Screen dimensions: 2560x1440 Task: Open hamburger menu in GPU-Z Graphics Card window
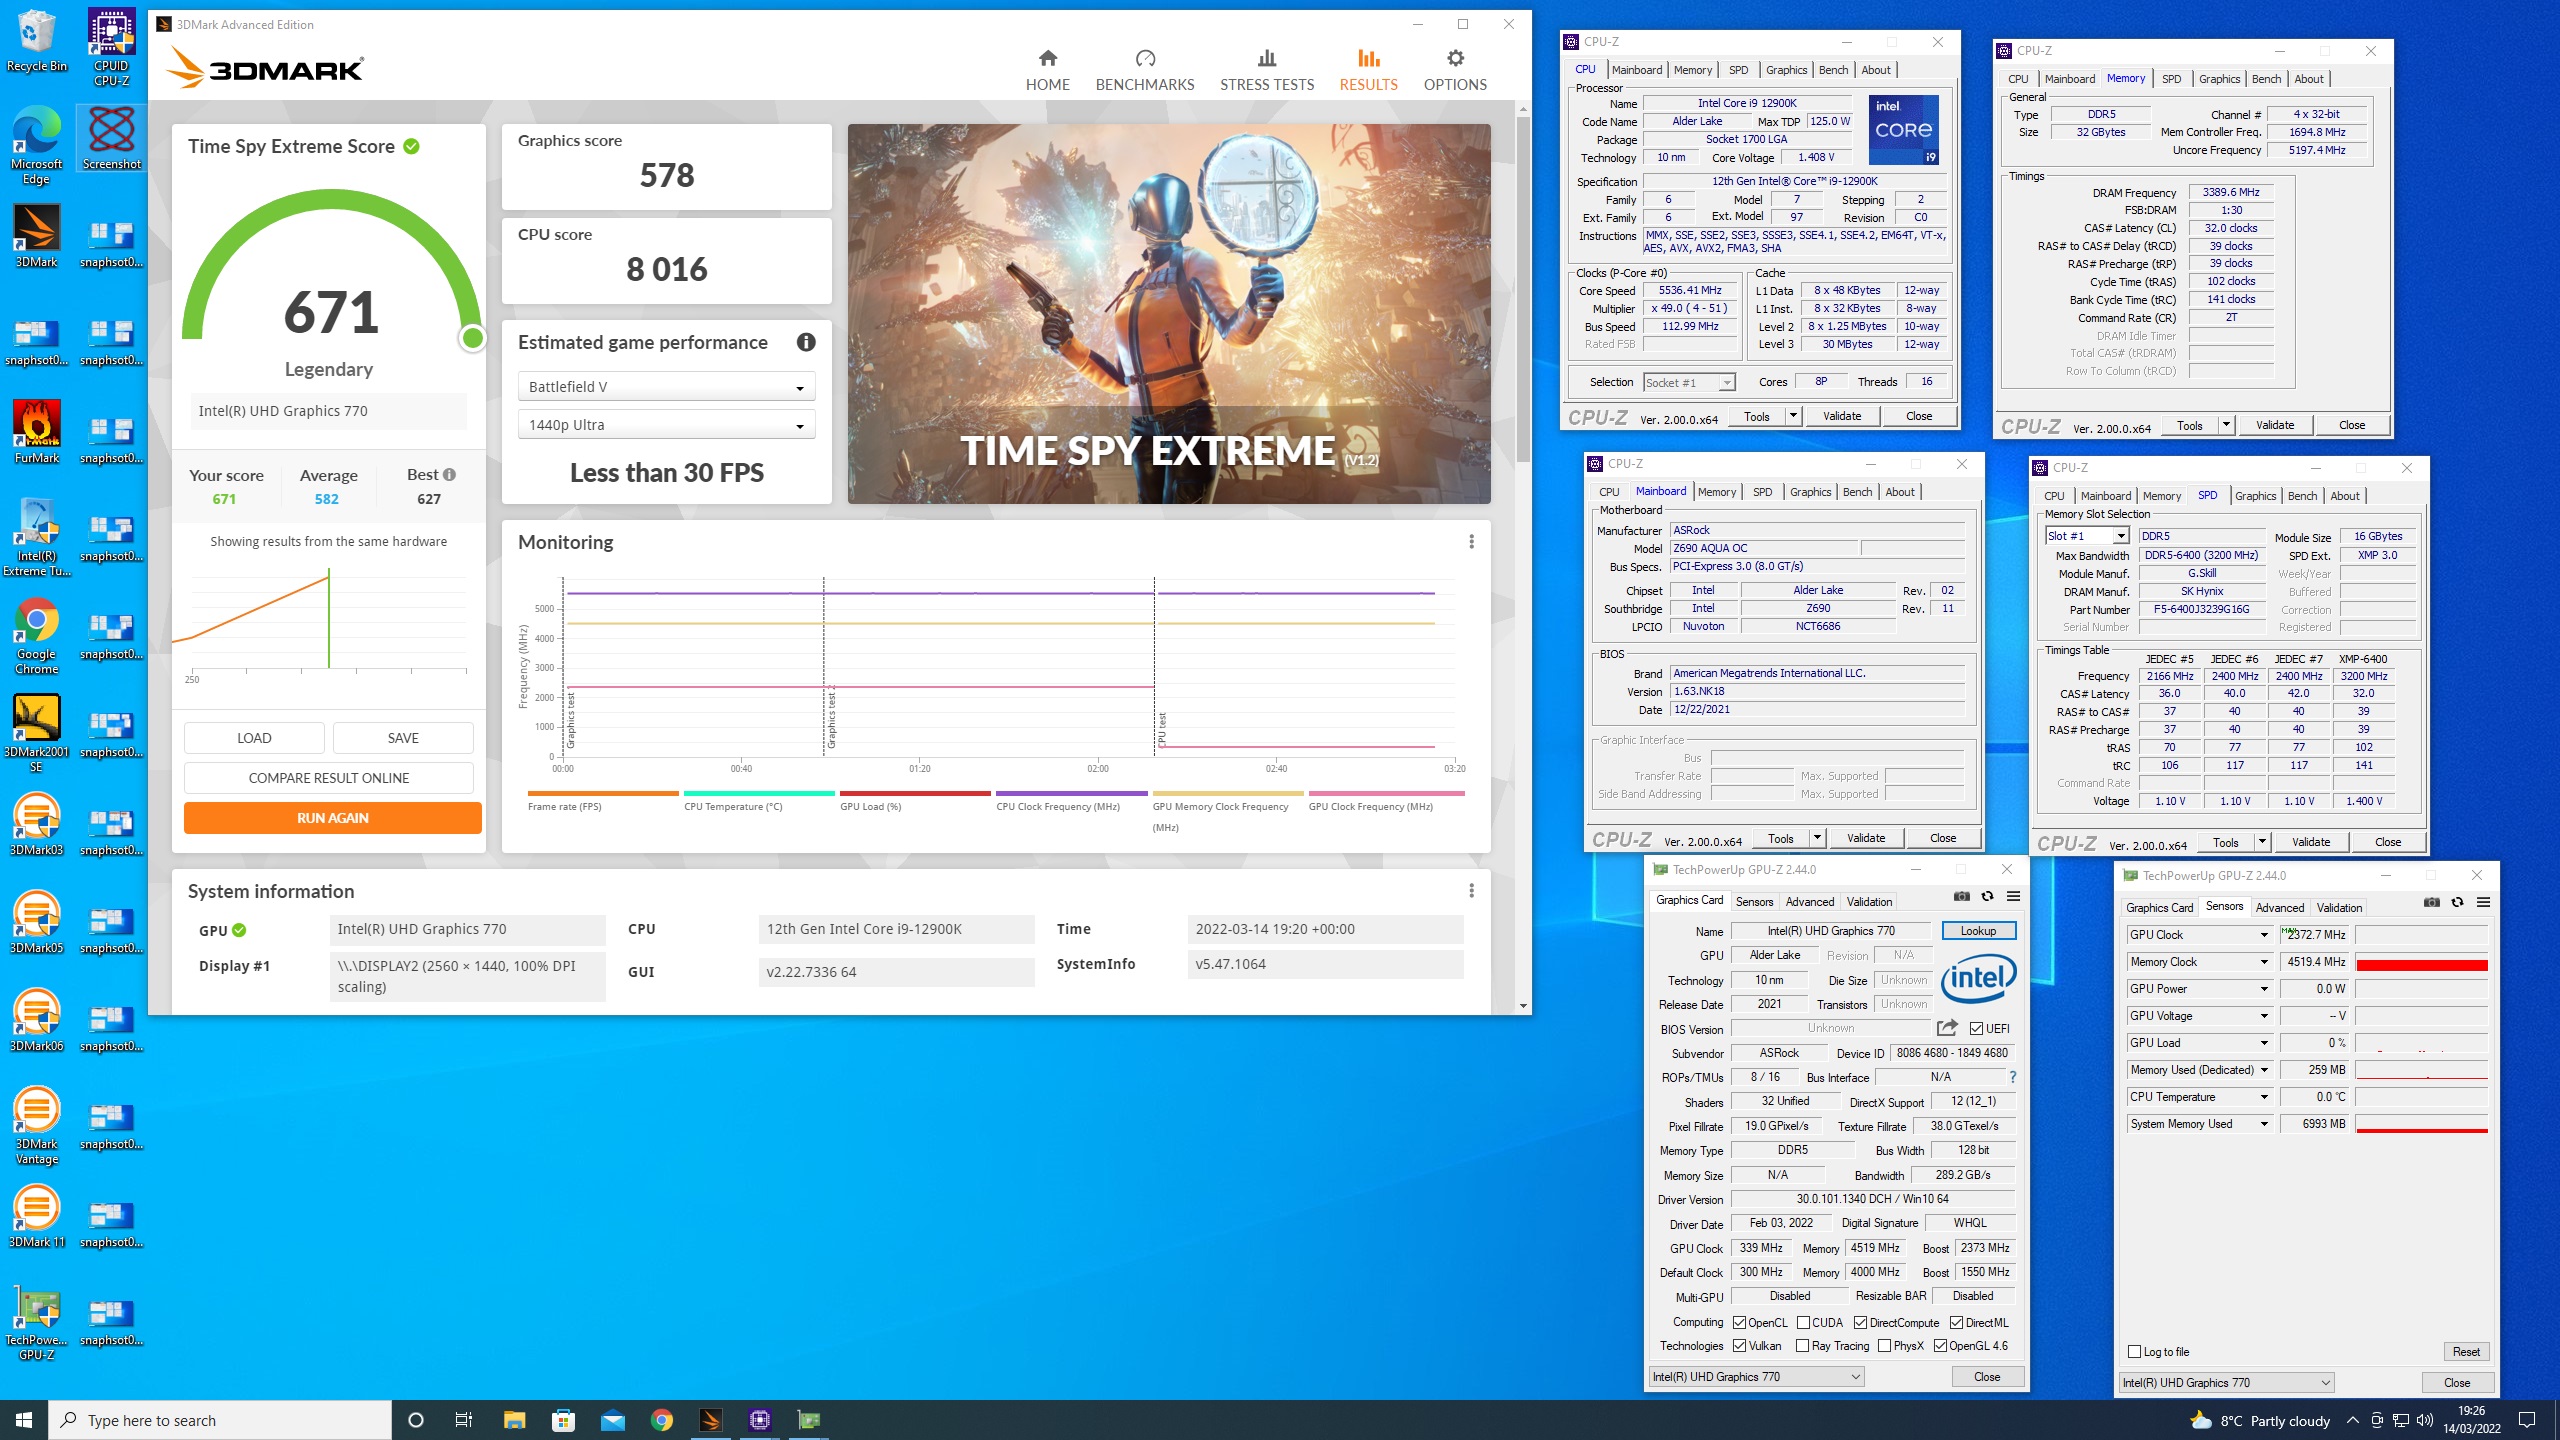[2013, 897]
